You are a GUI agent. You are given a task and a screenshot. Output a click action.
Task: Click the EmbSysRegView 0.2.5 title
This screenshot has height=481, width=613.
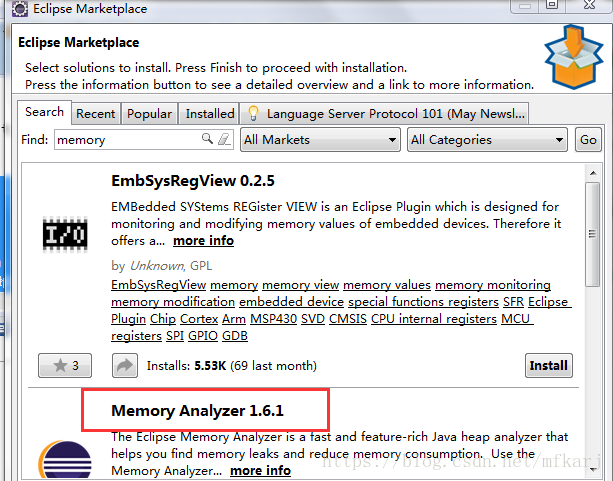pyautogui.click(x=193, y=181)
